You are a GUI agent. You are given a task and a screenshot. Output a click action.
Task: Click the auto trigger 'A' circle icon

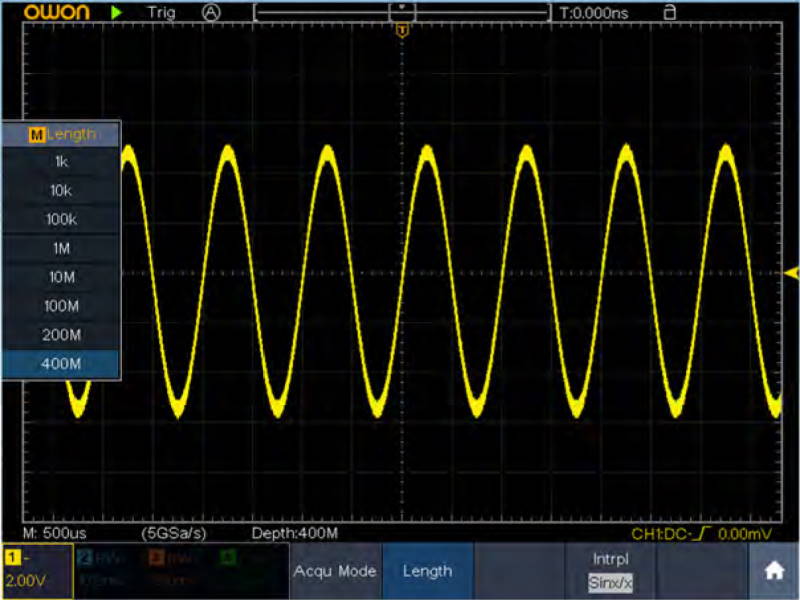coord(210,12)
